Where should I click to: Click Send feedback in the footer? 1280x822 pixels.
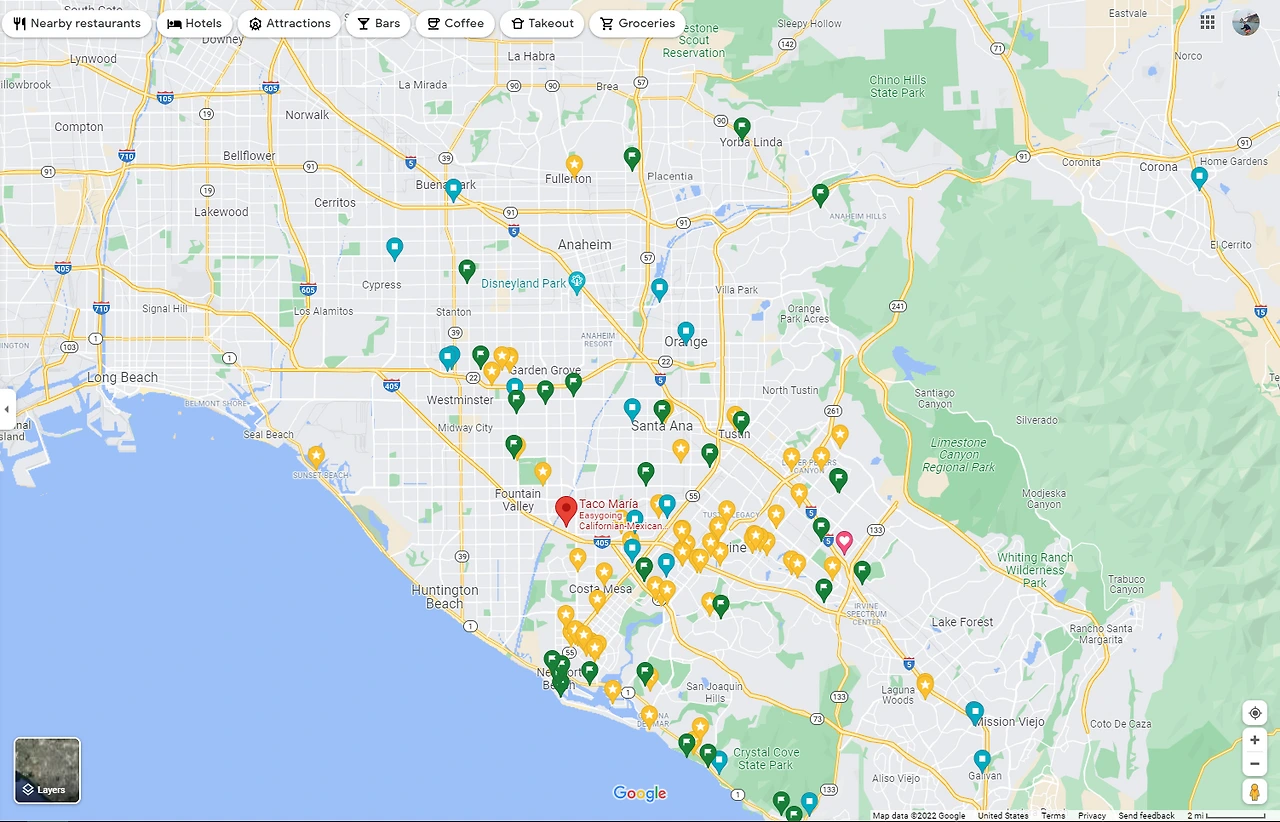pos(1147,816)
